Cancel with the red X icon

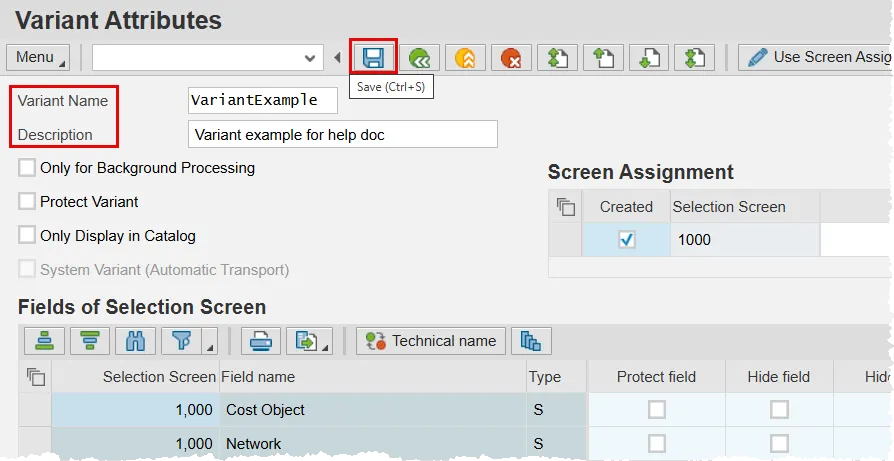tap(511, 58)
